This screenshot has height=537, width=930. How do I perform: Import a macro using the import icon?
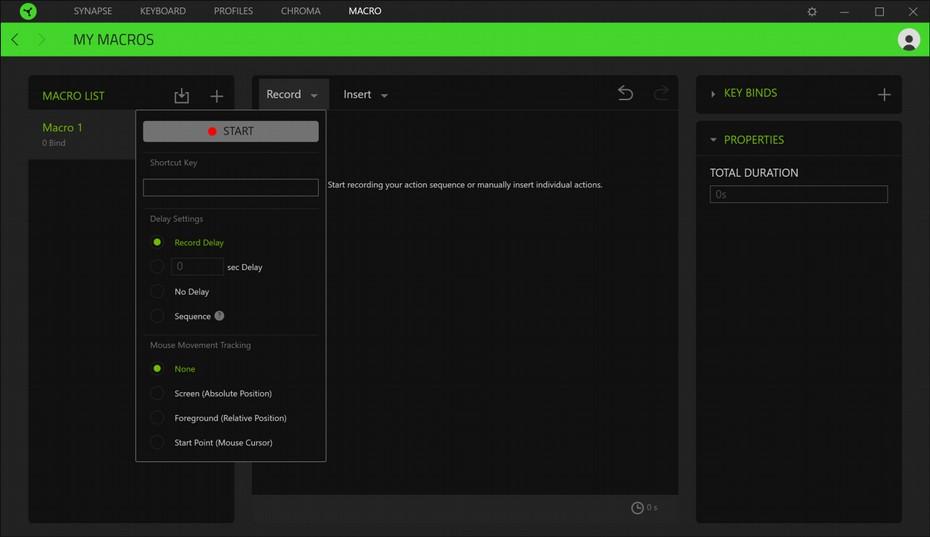point(181,96)
